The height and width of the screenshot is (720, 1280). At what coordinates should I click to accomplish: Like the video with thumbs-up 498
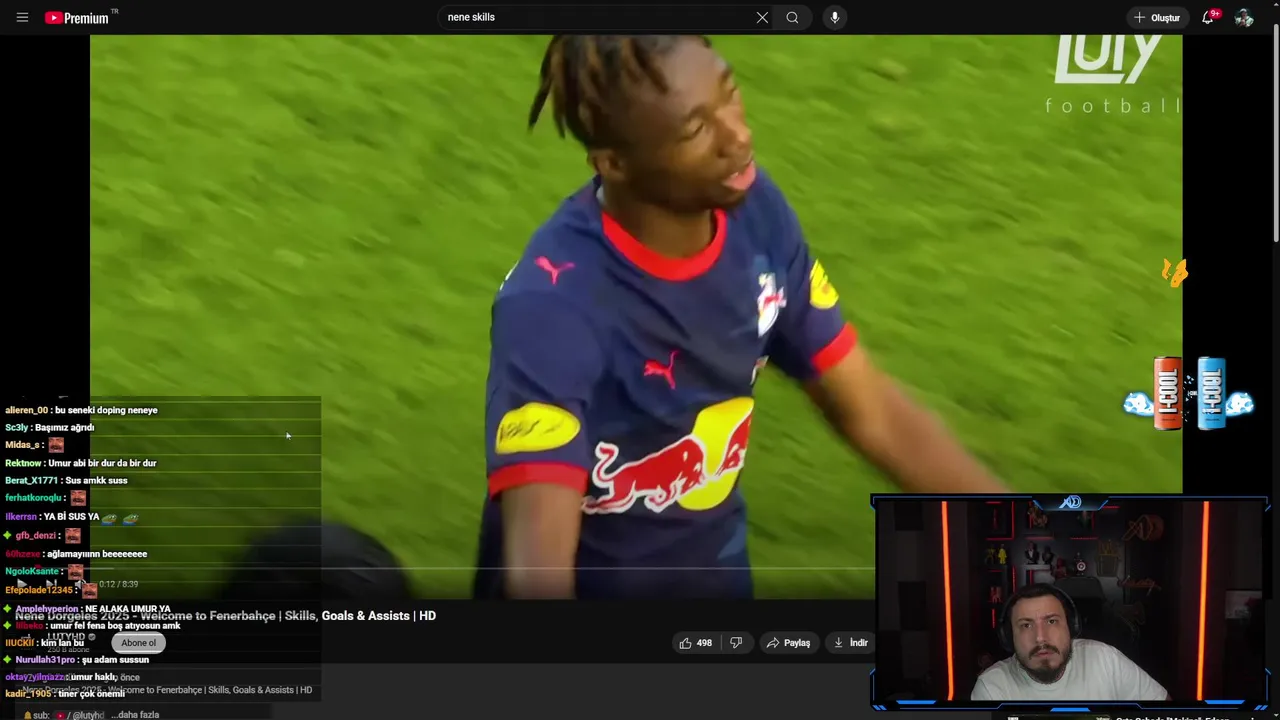click(696, 643)
